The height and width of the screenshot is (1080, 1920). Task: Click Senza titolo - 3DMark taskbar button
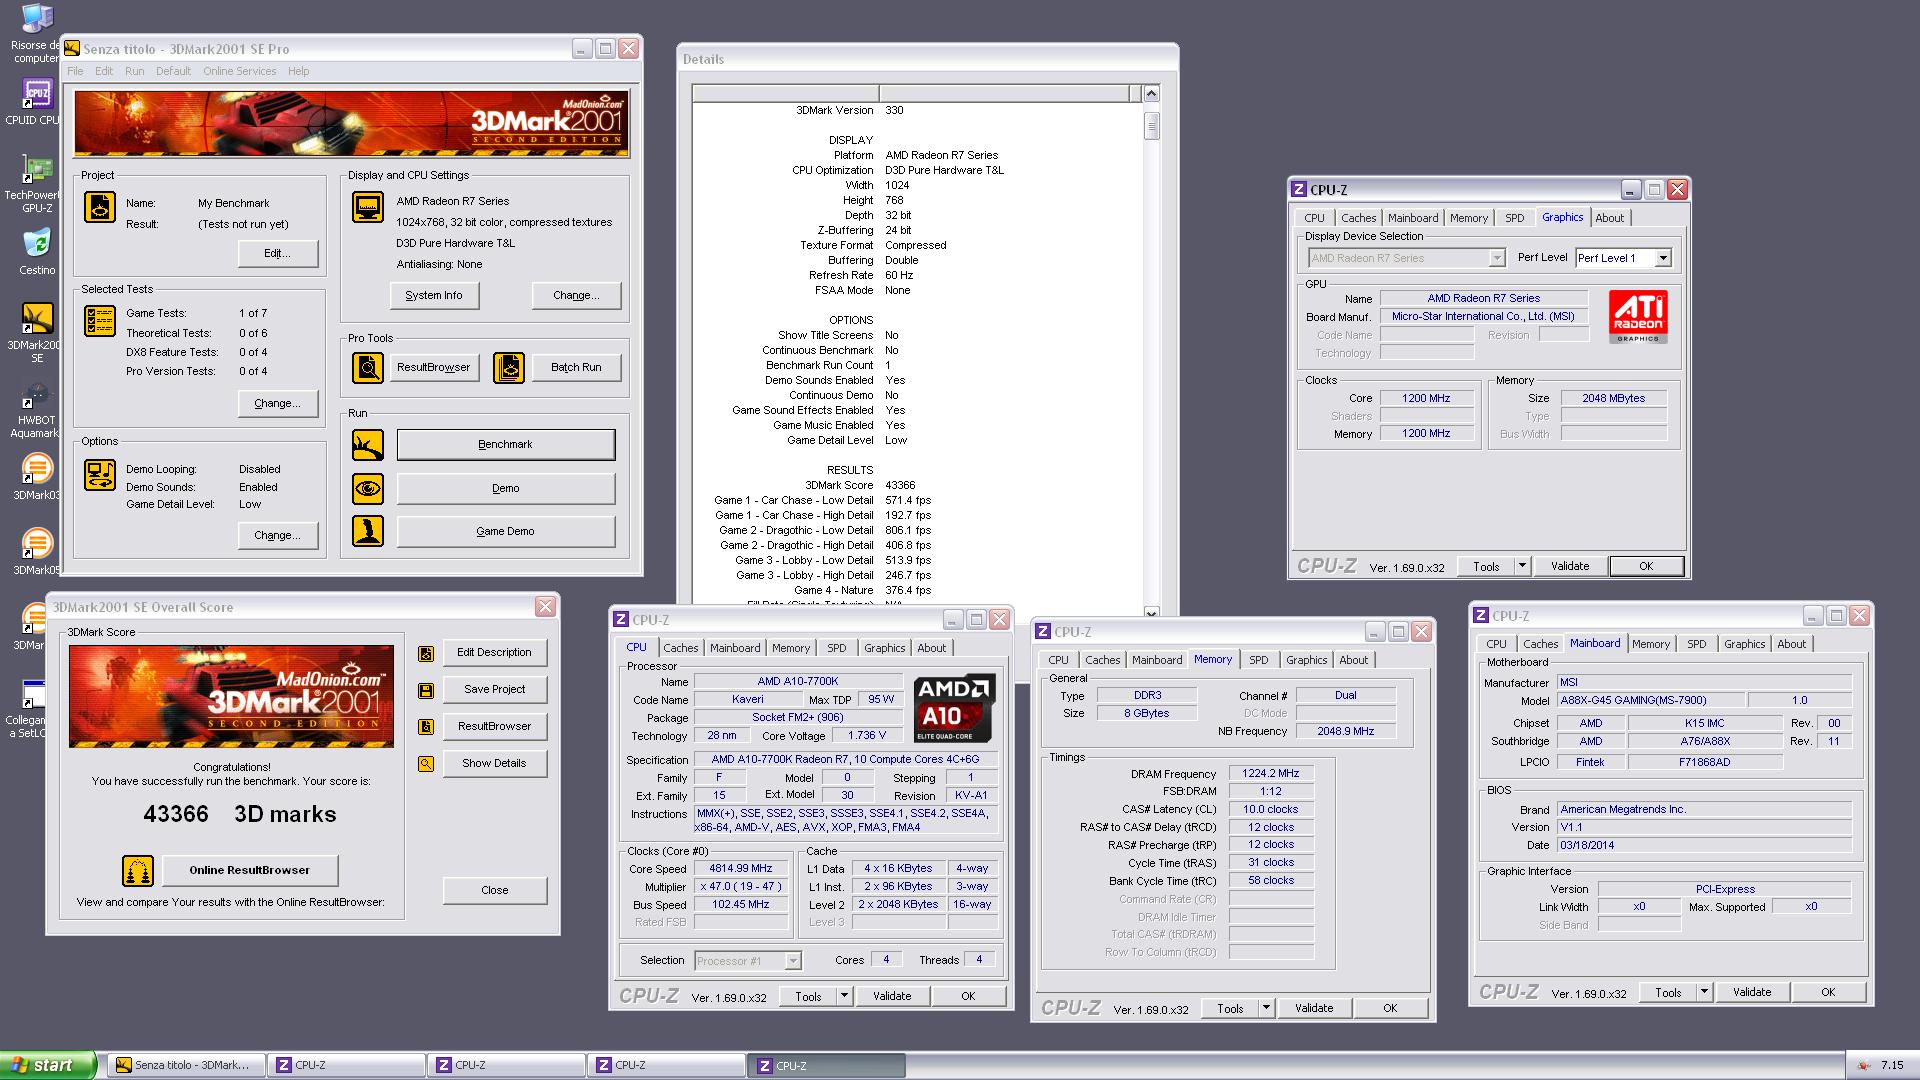(186, 1066)
